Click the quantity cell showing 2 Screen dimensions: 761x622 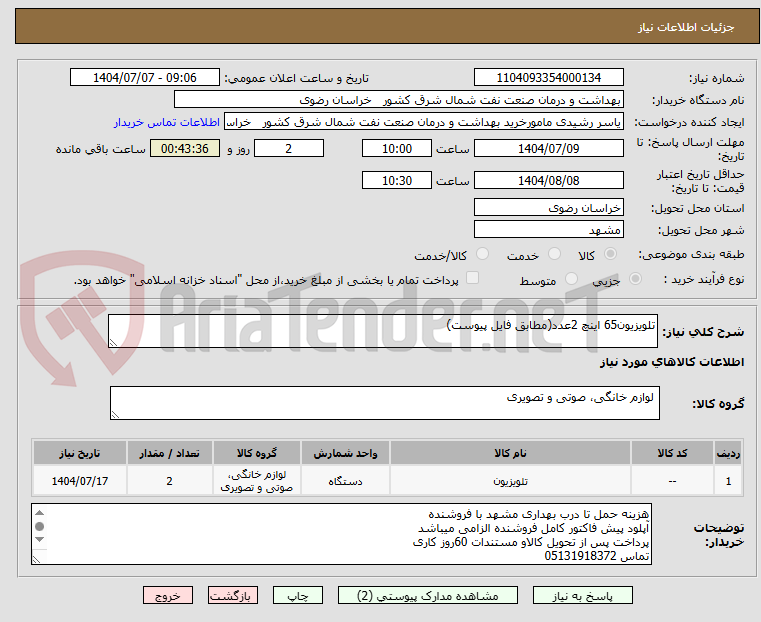(169, 481)
